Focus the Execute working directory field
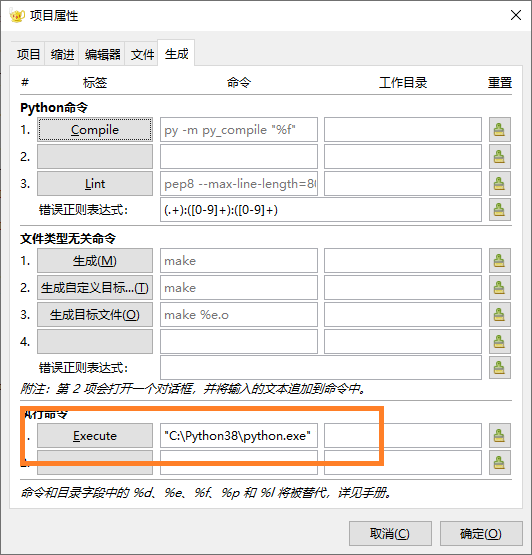The width and height of the screenshot is (532, 555). tap(403, 435)
